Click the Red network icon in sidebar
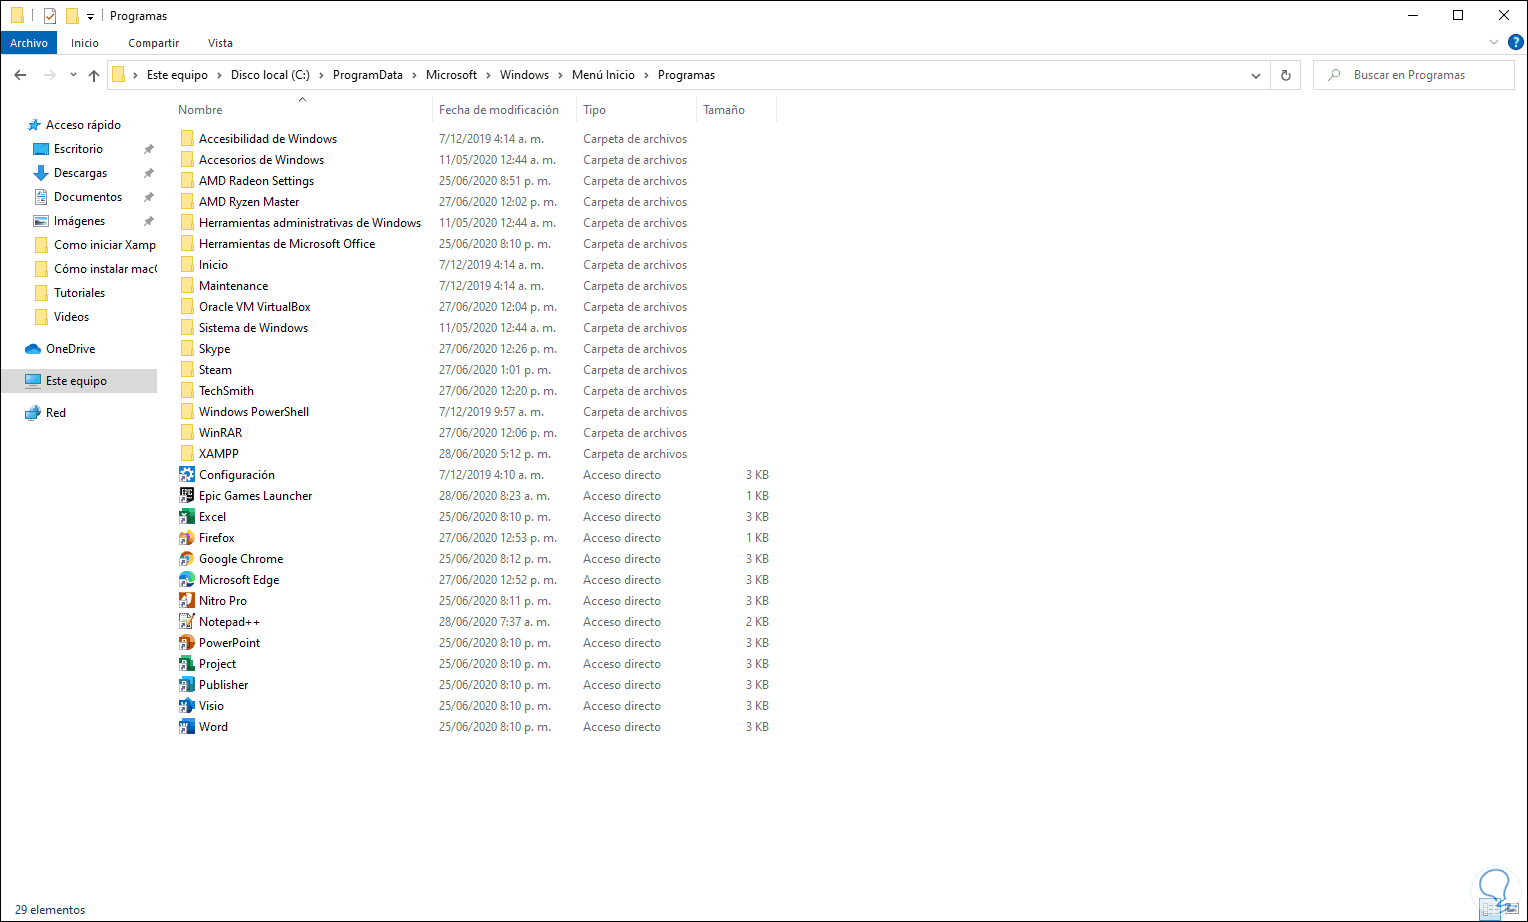The image size is (1528, 922). tap(33, 413)
